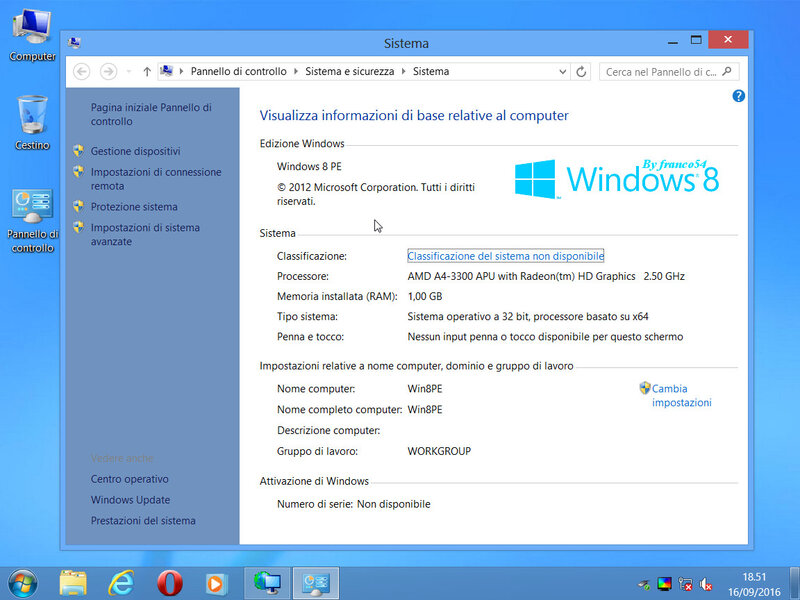Click 'Numero di serie: Non disponibile' text
Image resolution: width=800 pixels, height=600 pixels.
click(x=354, y=504)
